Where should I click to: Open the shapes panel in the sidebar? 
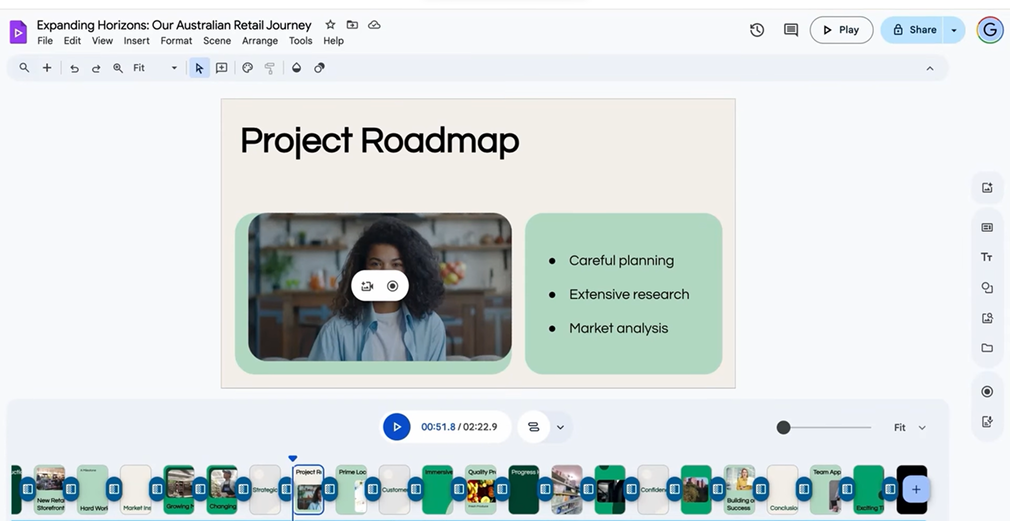tap(987, 288)
